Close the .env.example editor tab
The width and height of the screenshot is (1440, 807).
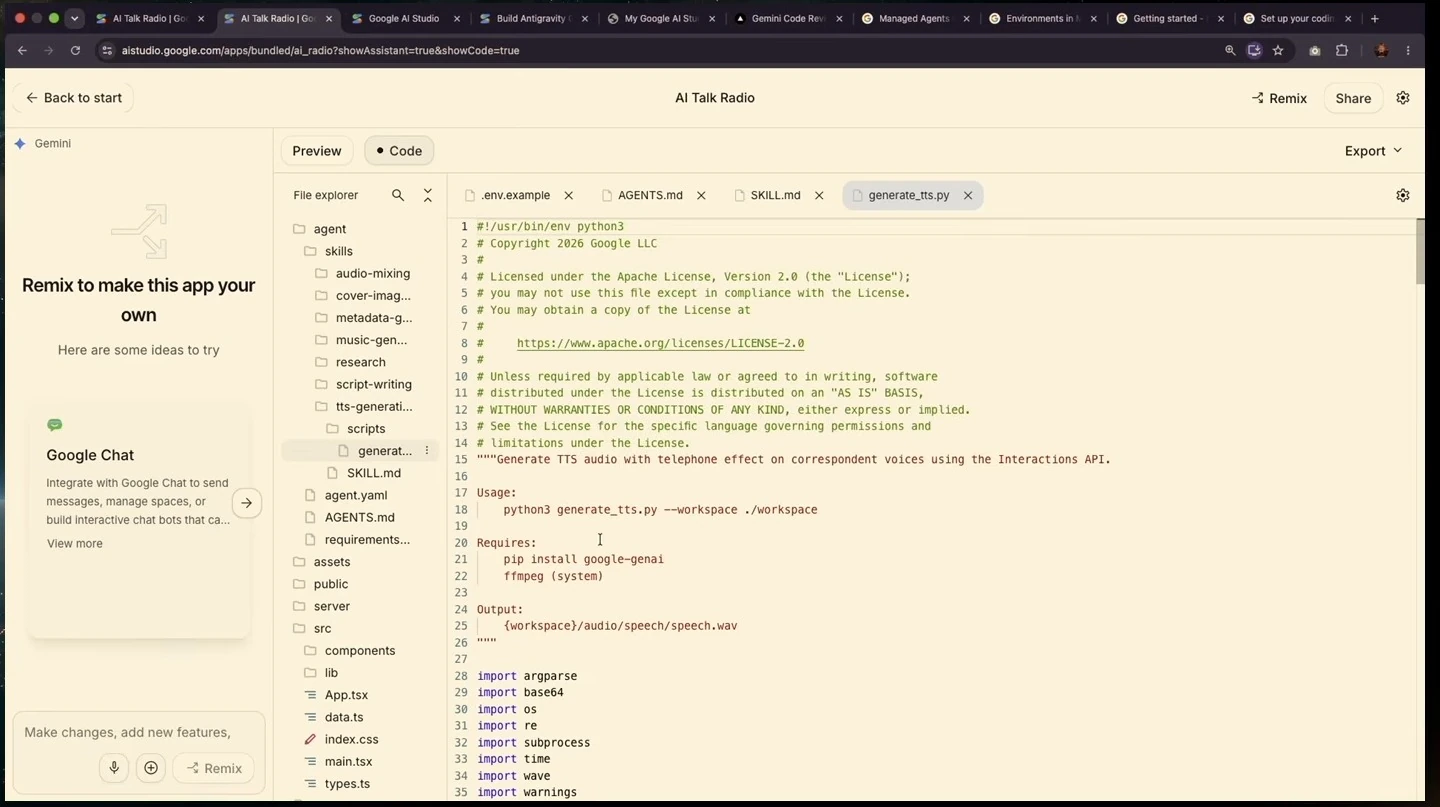click(x=569, y=195)
